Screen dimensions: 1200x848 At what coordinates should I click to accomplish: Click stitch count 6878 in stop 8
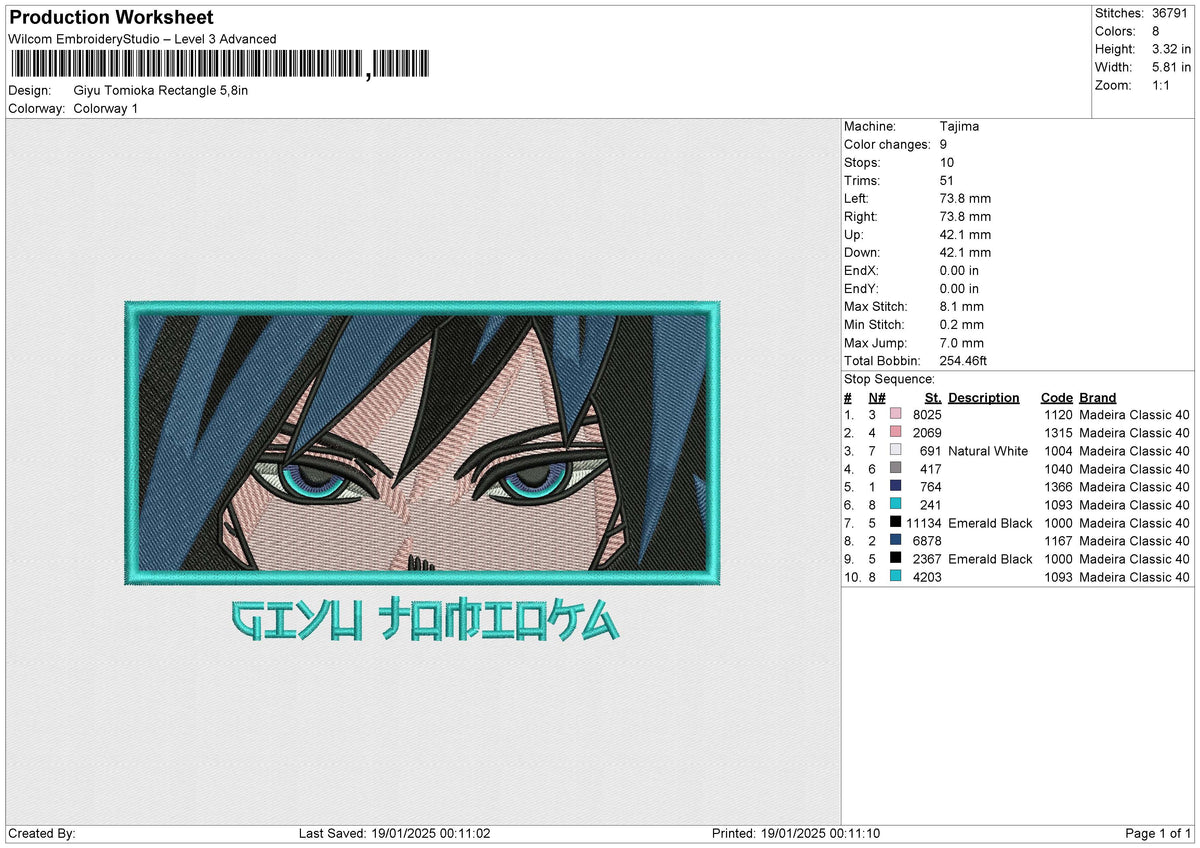point(927,540)
